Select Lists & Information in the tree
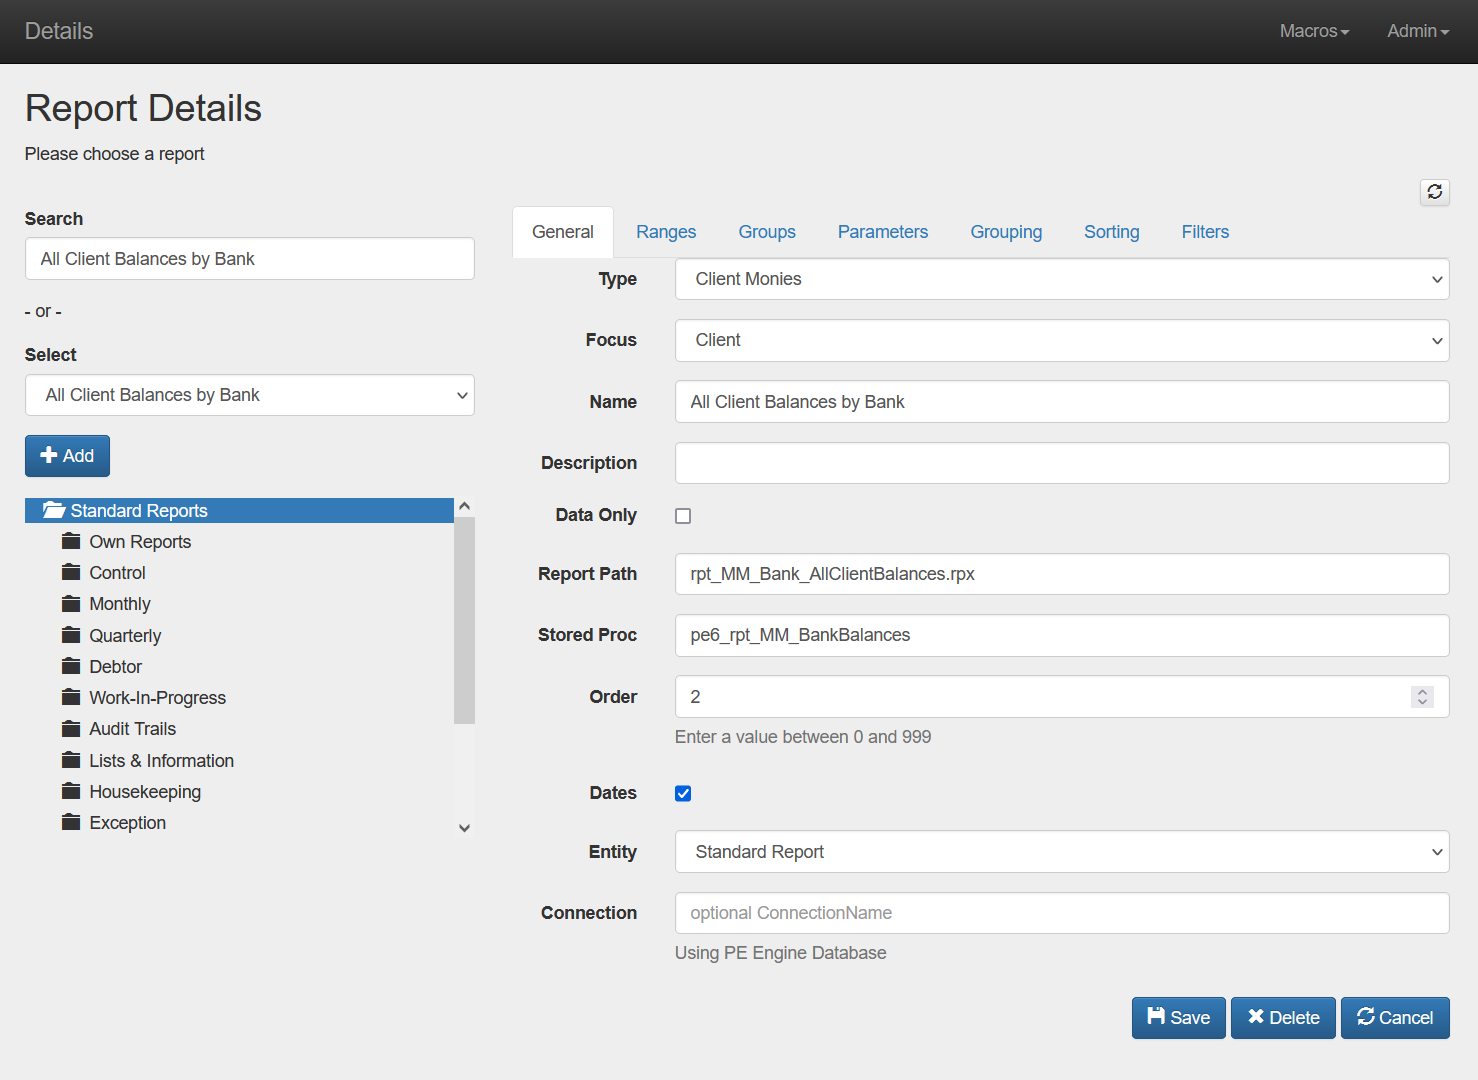The width and height of the screenshot is (1478, 1080). tap(161, 761)
